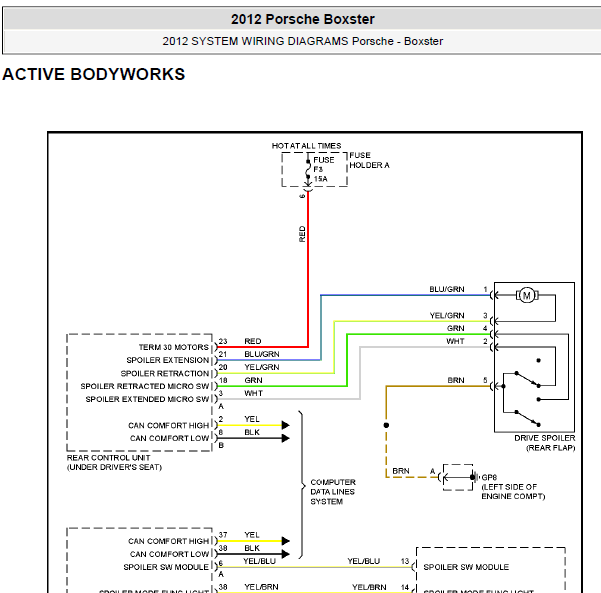
Task: Click "SPOILER SW MODULE" label at pin 13
Action: (x=466, y=567)
